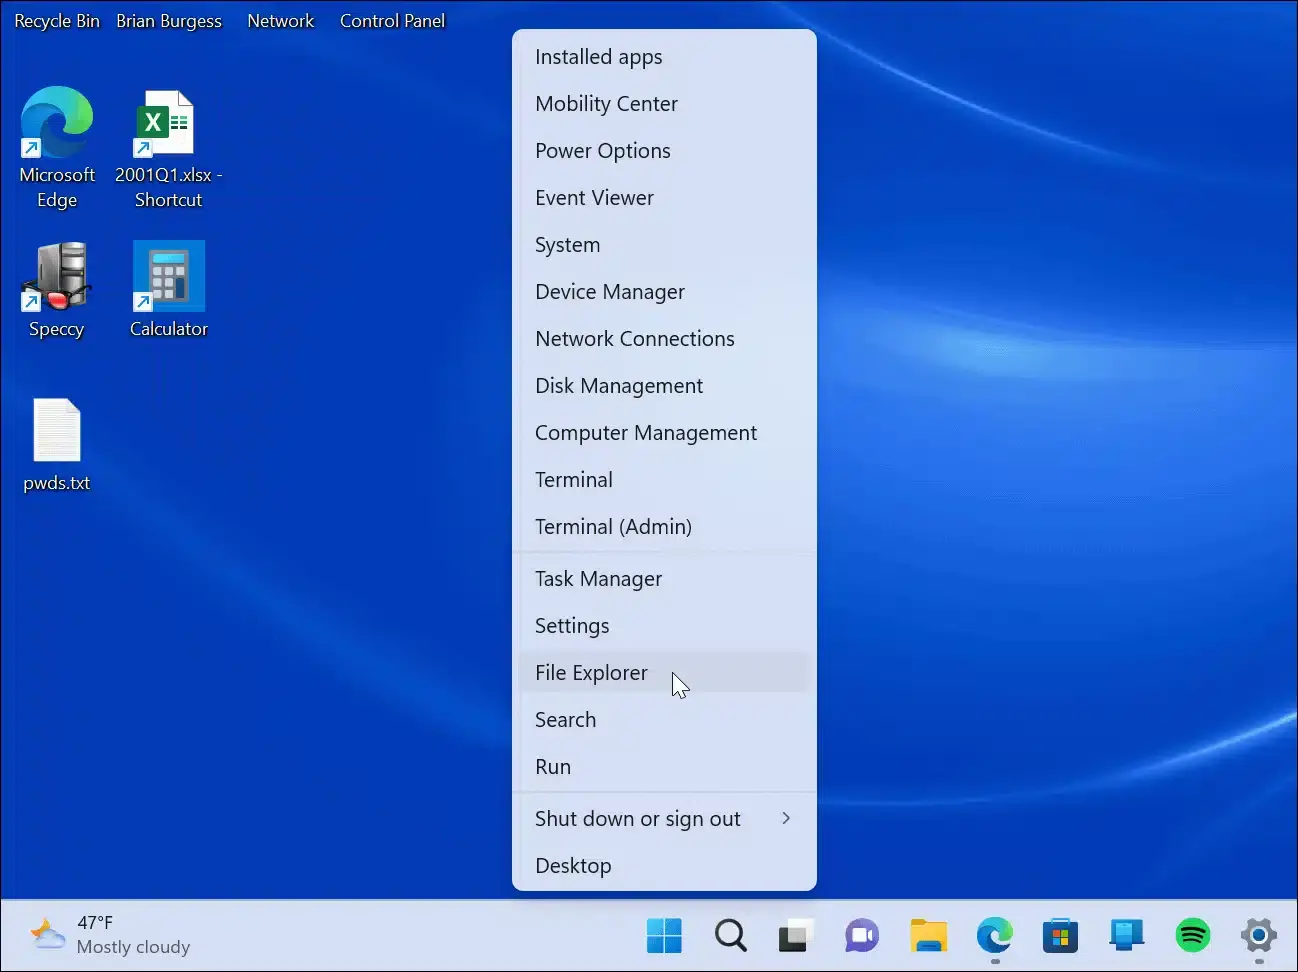The image size is (1298, 972).
Task: Open Spotify from the taskbar
Action: (x=1193, y=936)
